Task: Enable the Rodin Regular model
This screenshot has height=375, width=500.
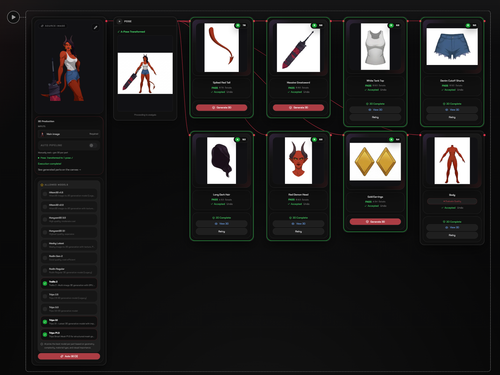Action: (x=45, y=270)
